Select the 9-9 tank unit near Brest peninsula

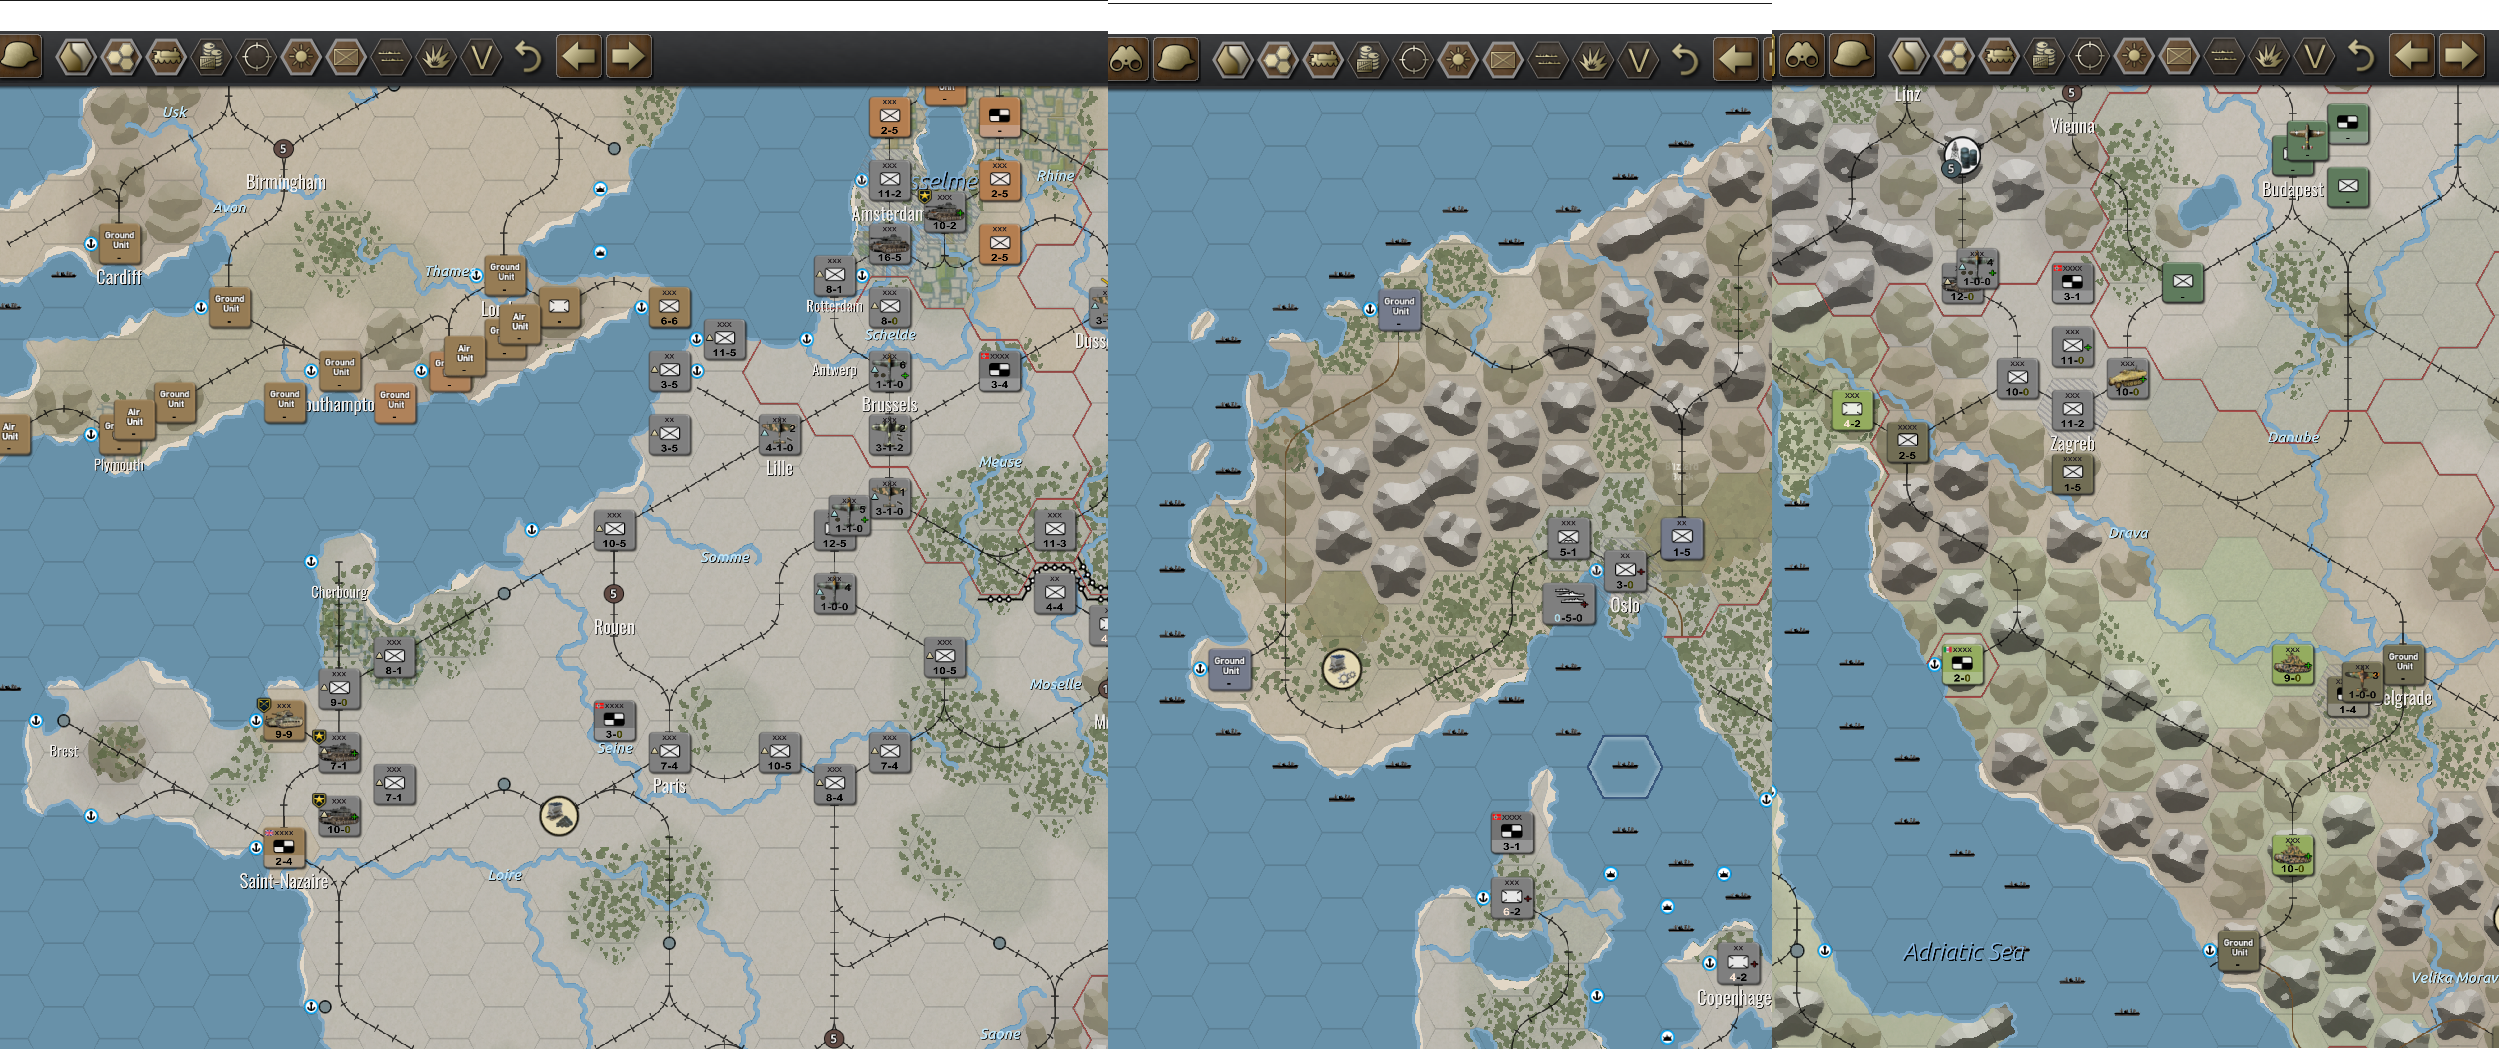pos(284,721)
